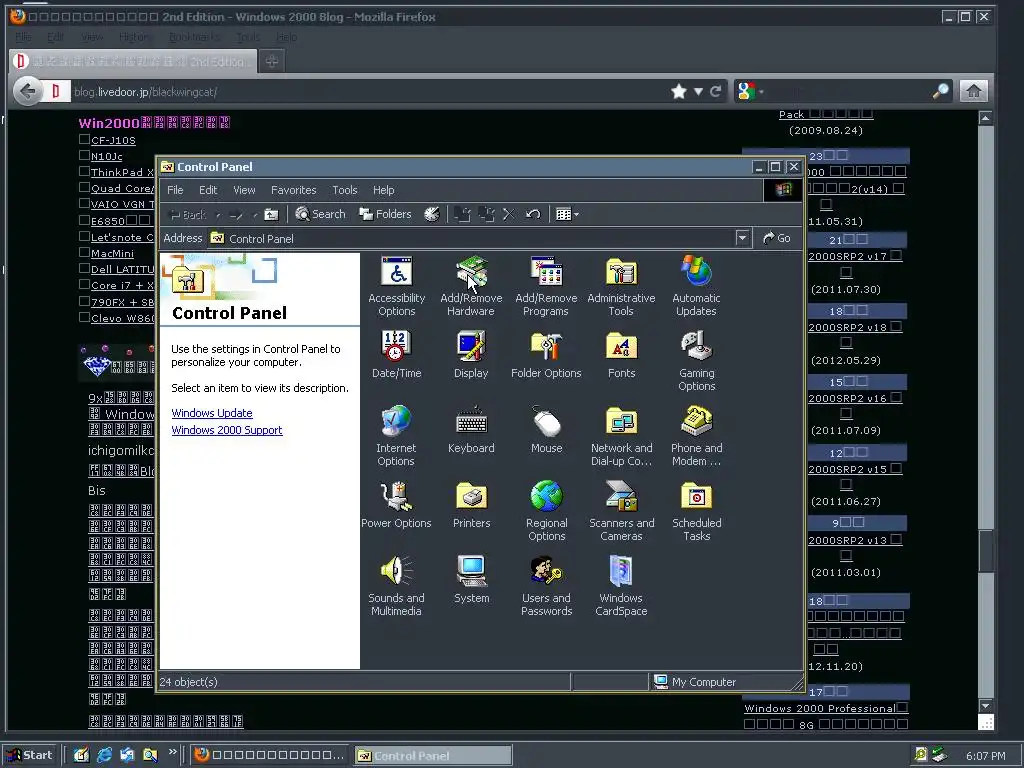Follow the Windows Update link
Screen dimensions: 1024x768
212,413
